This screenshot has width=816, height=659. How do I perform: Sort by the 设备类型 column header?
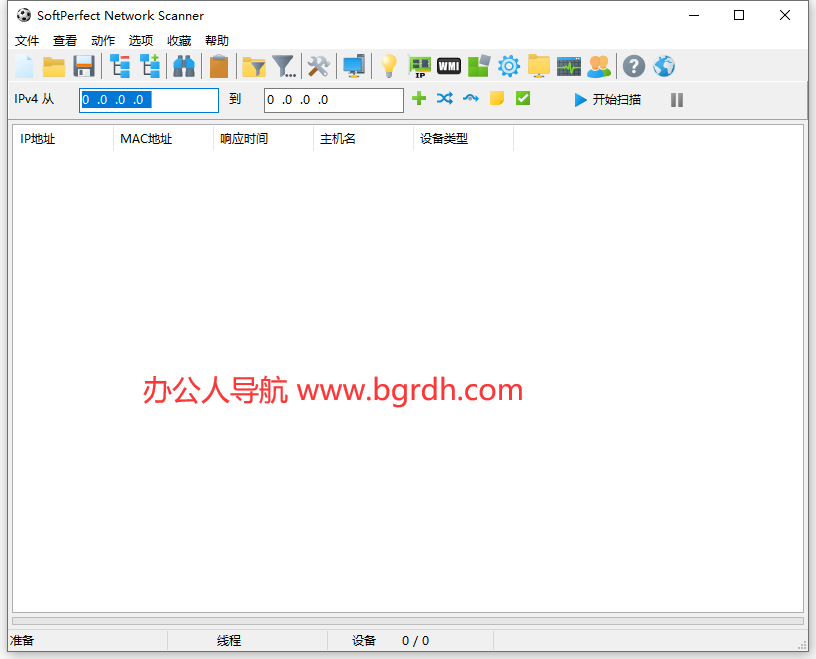click(x=463, y=138)
